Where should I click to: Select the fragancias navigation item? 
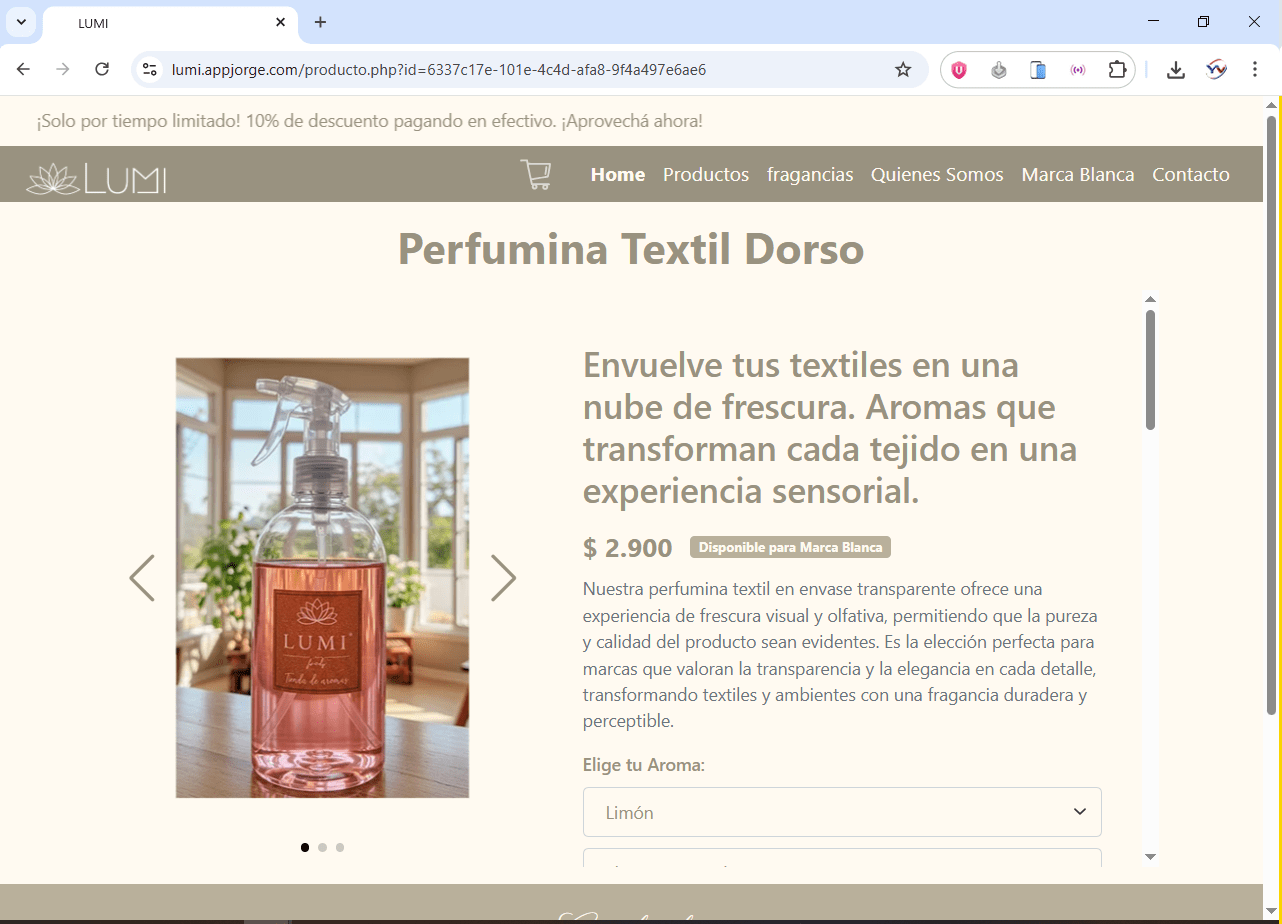(810, 174)
